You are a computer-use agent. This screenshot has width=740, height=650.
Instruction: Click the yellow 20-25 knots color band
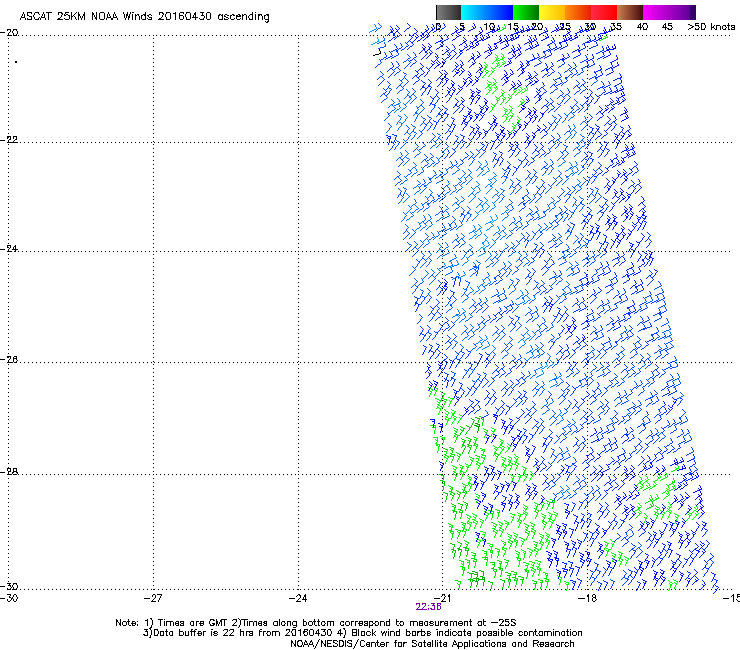tap(552, 12)
